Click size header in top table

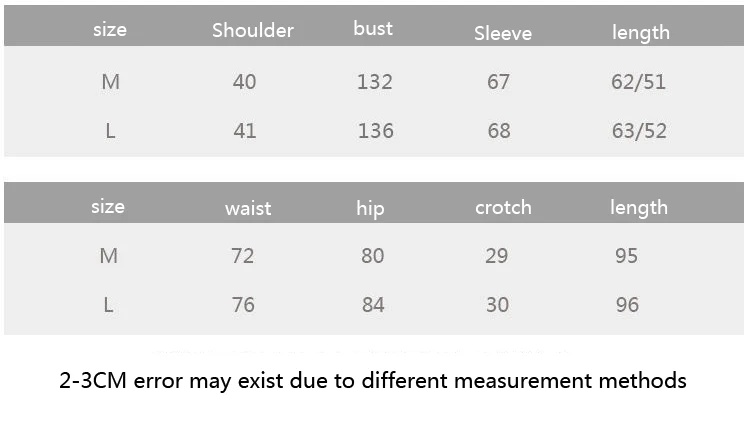point(110,30)
